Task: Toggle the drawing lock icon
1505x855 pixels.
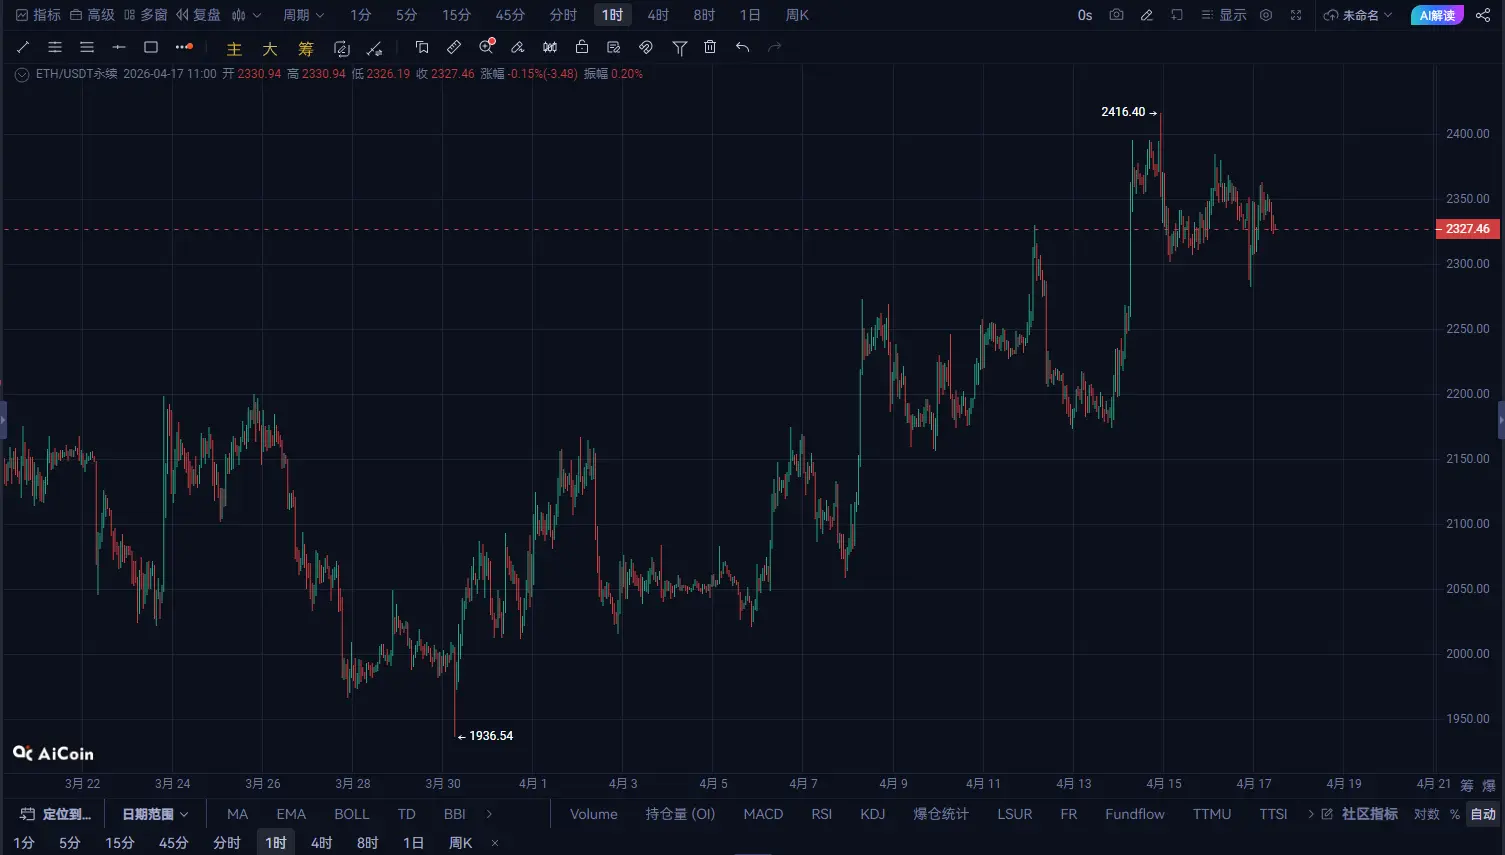Action: tap(582, 47)
